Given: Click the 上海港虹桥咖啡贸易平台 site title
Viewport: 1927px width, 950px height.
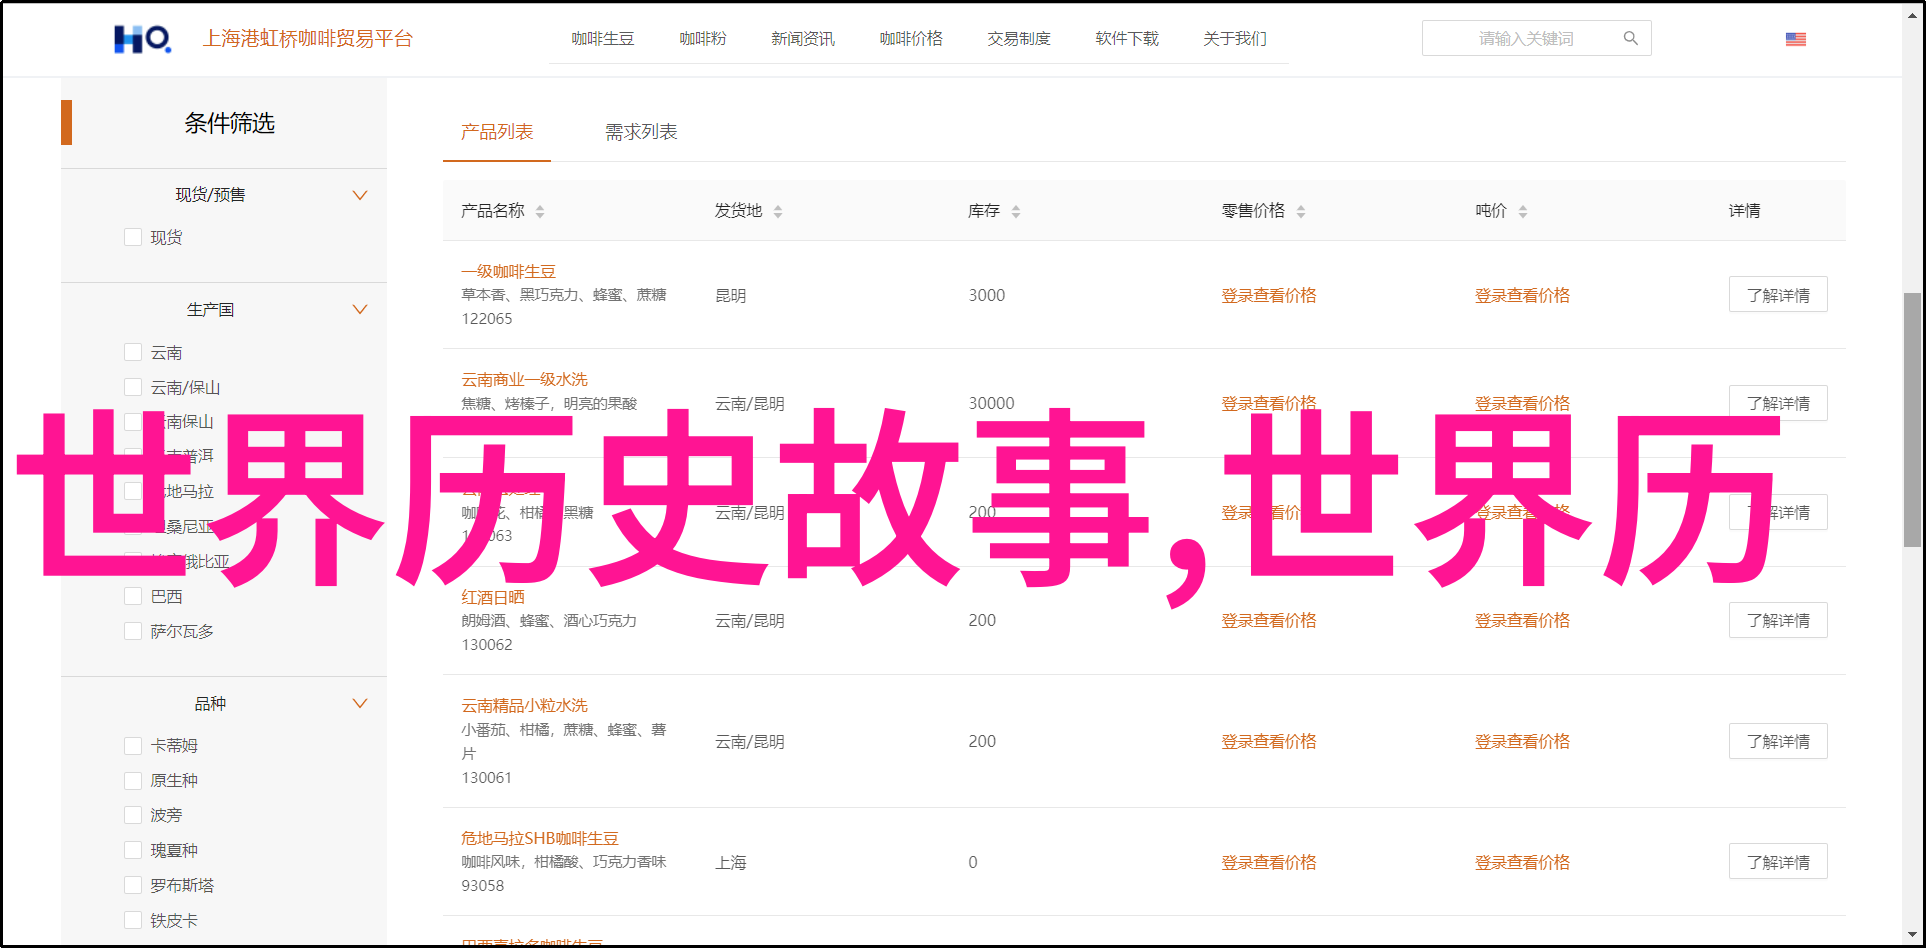Looking at the screenshot, I should point(308,39).
